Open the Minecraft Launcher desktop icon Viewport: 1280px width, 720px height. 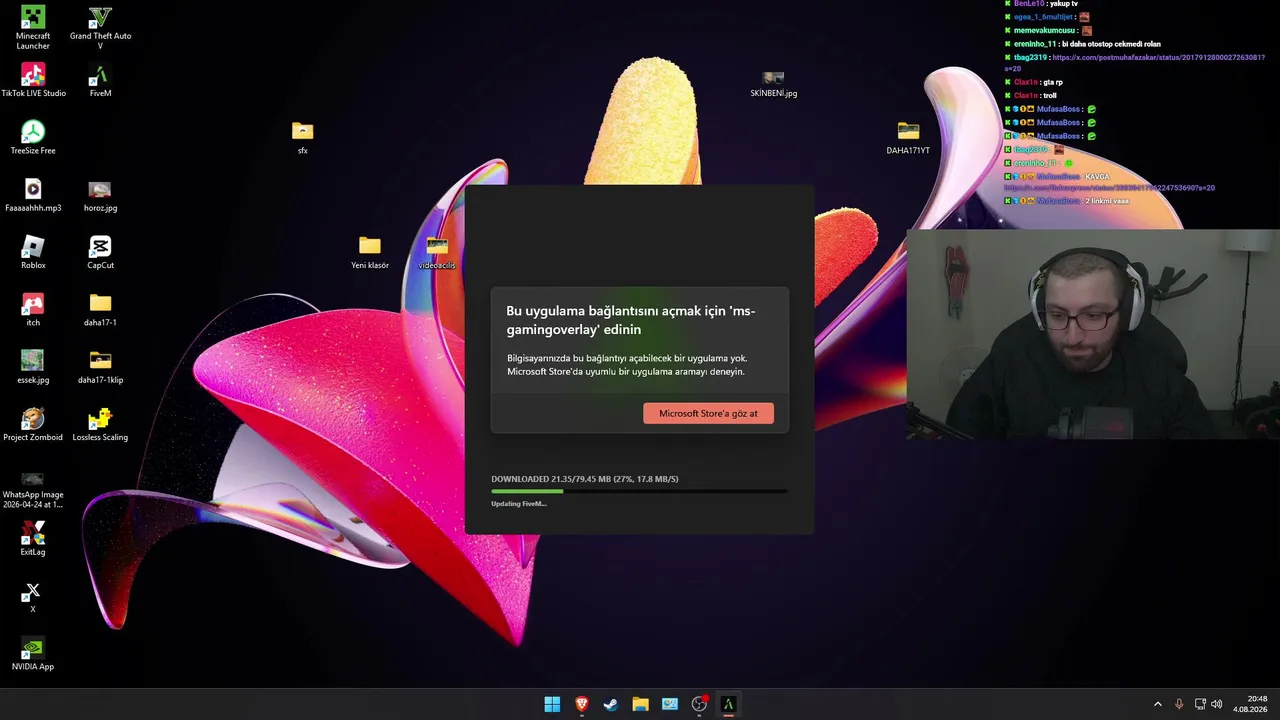[33, 27]
